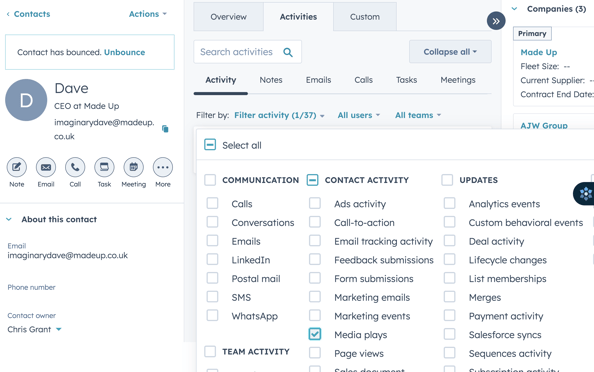Check the Conversations checkbox

point(213,222)
